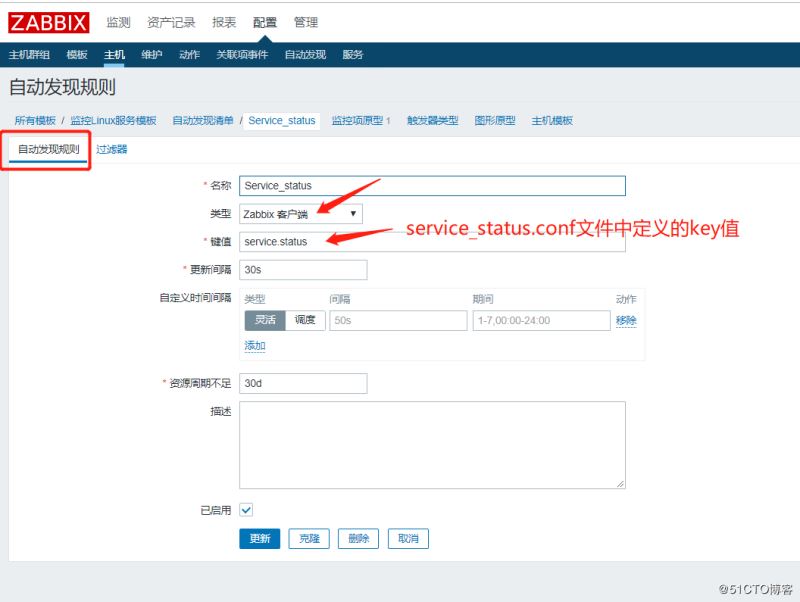Image resolution: width=800 pixels, height=602 pixels.
Task: Toggle the 已启用 checkbox
Action: coord(248,508)
